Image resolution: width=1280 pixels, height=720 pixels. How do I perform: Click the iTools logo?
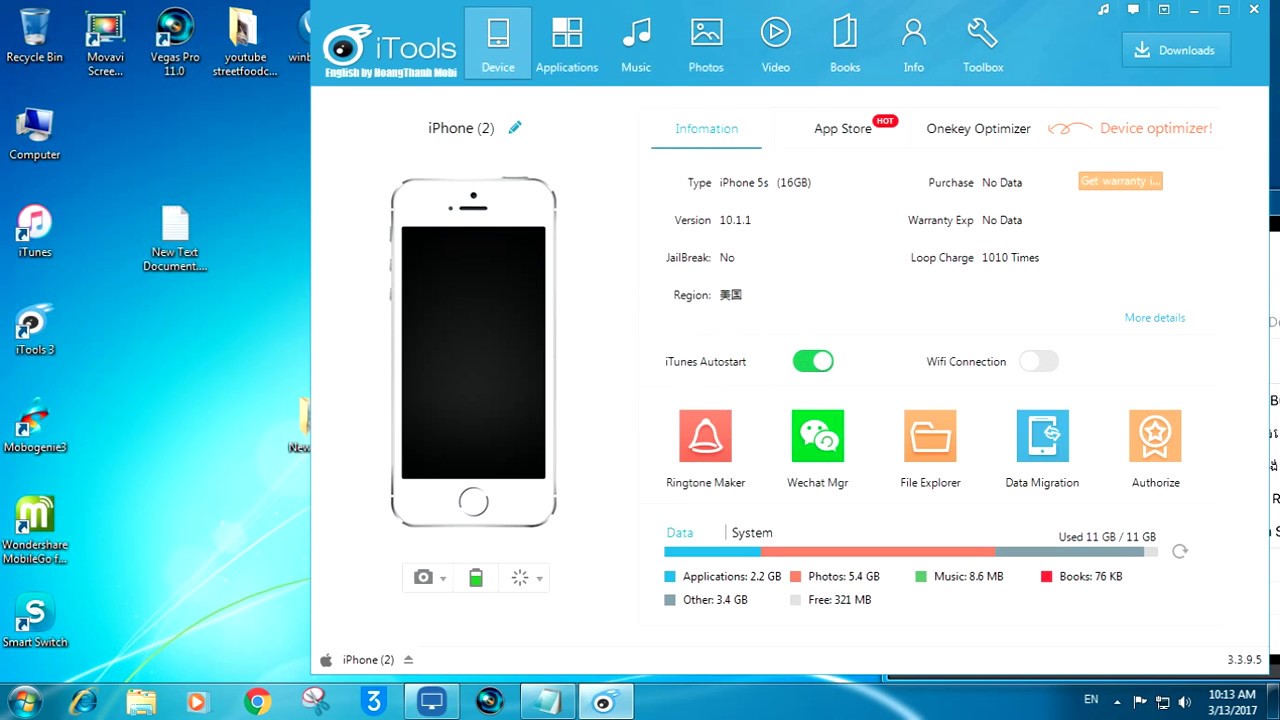click(390, 47)
